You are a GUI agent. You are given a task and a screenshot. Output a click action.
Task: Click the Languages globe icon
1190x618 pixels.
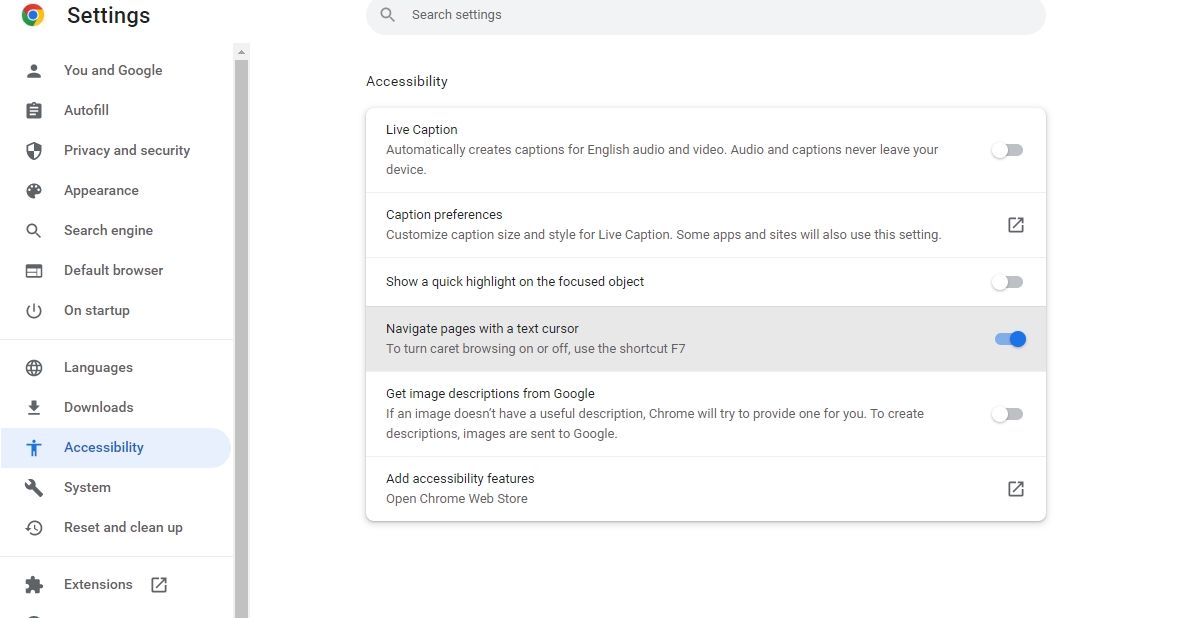click(34, 367)
